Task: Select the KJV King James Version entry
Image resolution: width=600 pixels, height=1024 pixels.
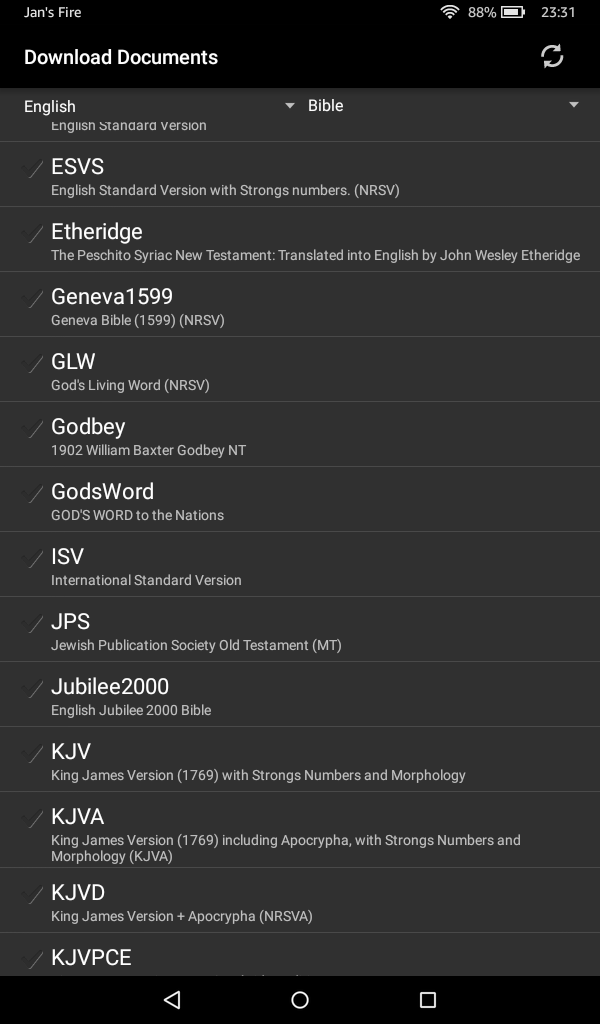Action: pos(300,760)
